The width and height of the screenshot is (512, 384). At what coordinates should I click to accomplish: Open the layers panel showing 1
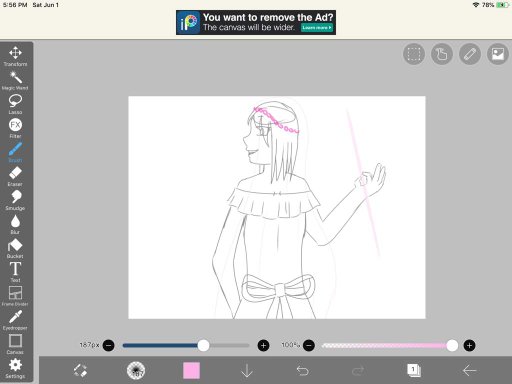414,370
